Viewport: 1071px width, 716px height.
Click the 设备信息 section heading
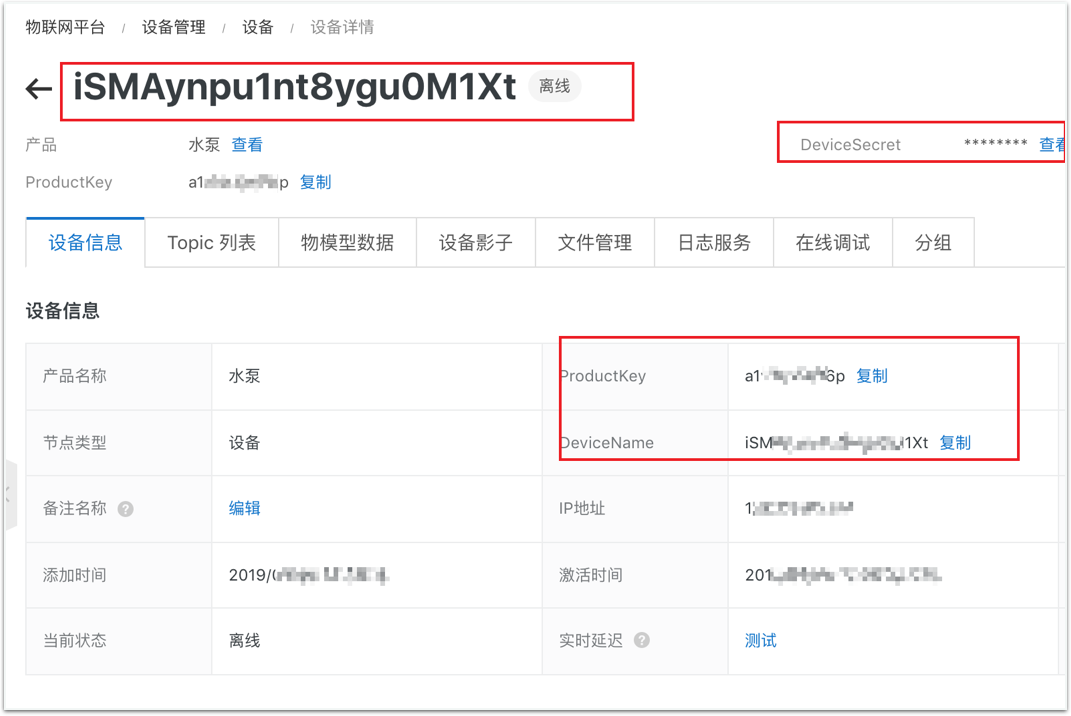pyautogui.click(x=63, y=312)
